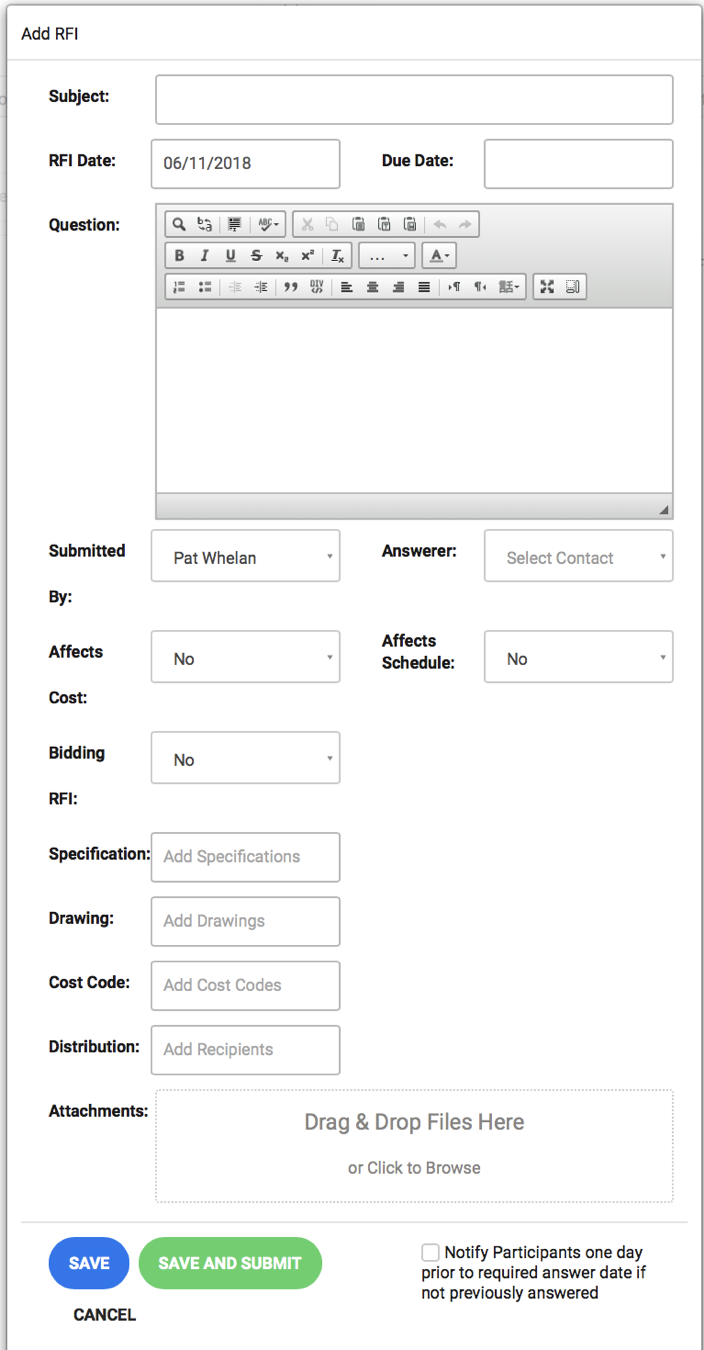This screenshot has height=1350, width=704.
Task: Click the Remove Format icon
Action: tap(338, 256)
